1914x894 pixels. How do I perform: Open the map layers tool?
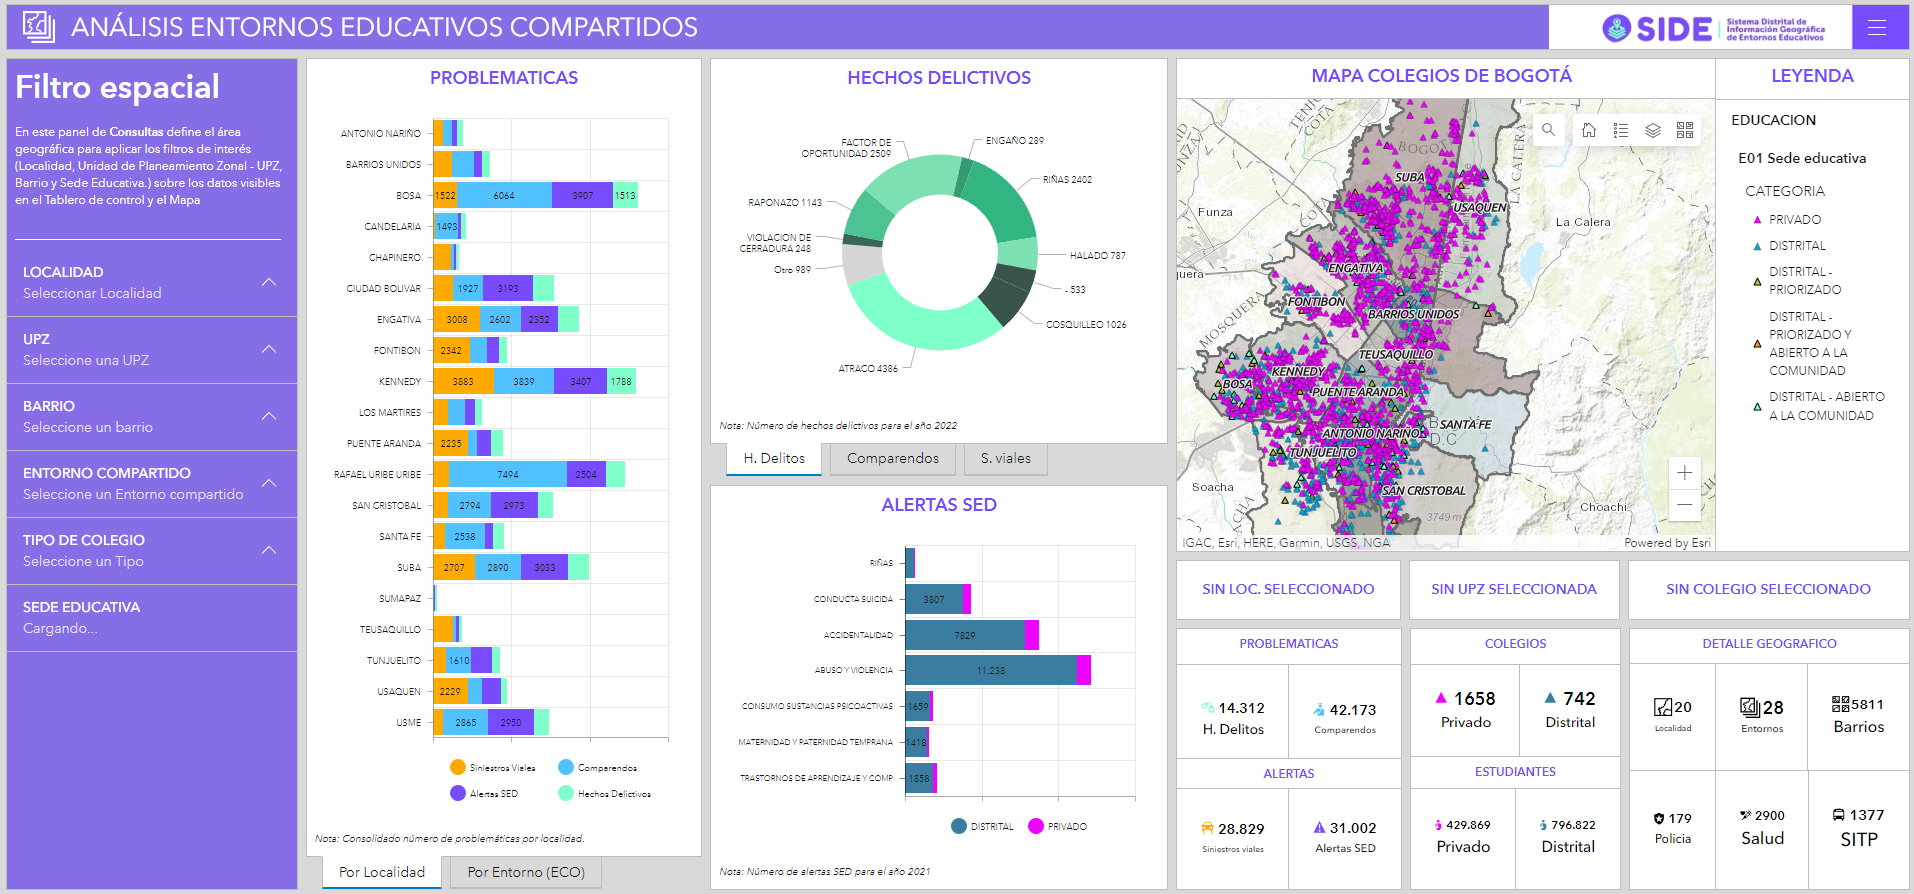1653,130
